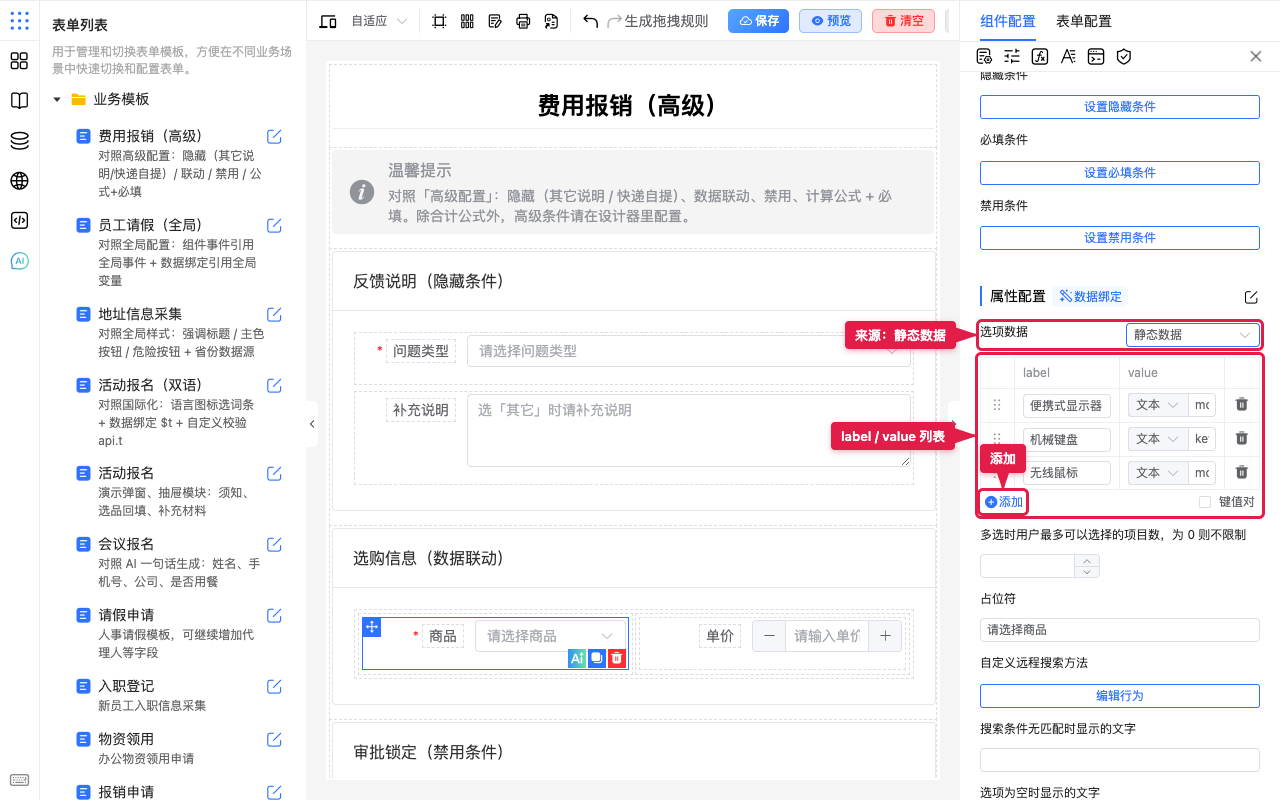
Task: Open the terminal window icon in config panel
Action: 1096,56
